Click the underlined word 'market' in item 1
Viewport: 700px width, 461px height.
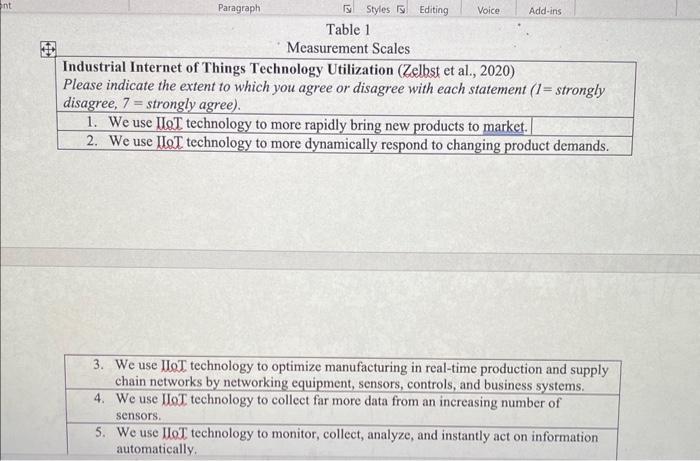[x=503, y=127]
